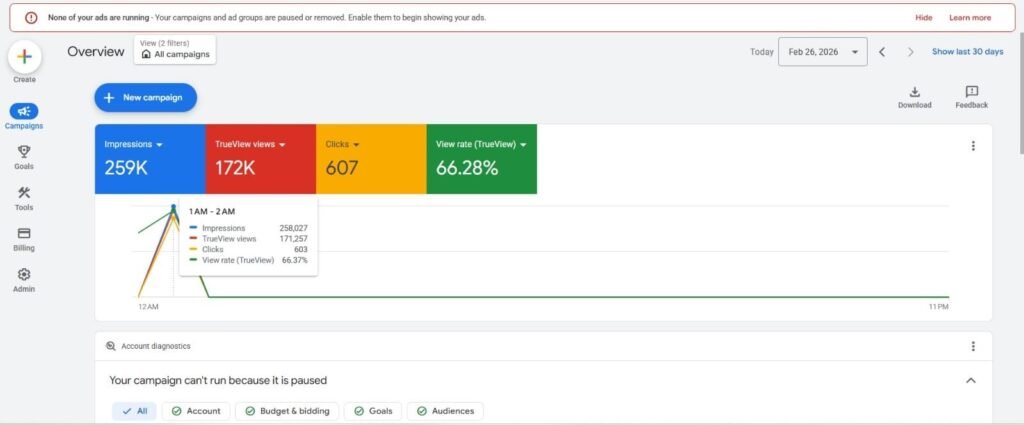Toggle the Budget & bidding chip
The image size is (1024, 425).
coord(286,411)
